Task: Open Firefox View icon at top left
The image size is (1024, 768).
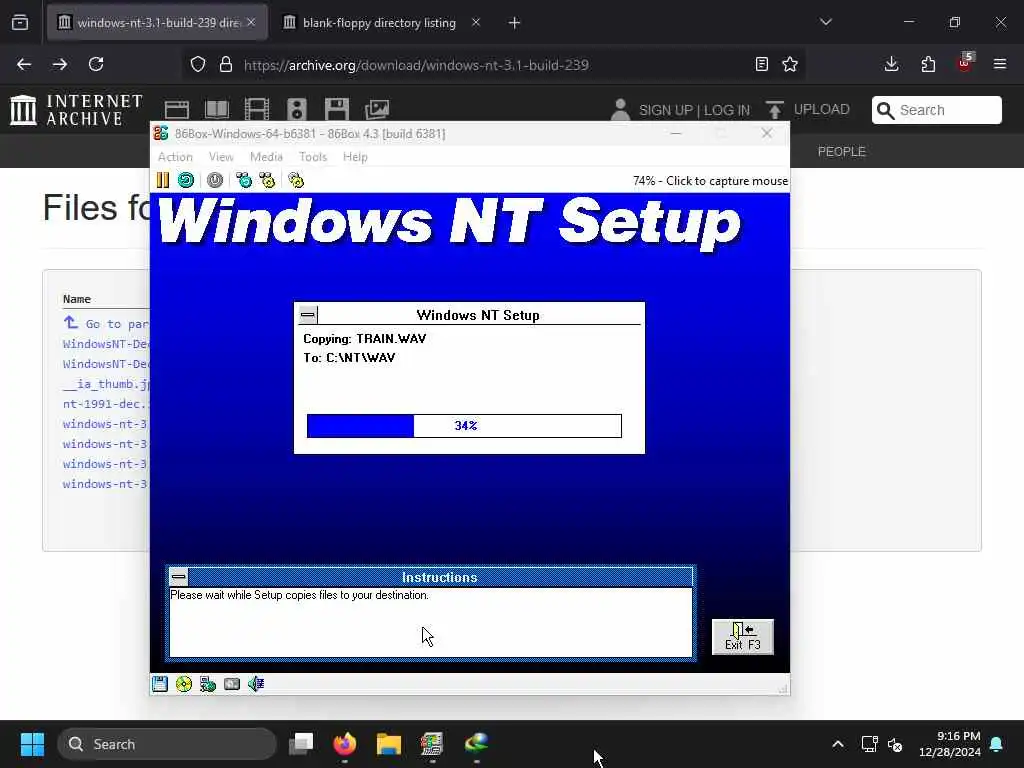Action: click(20, 22)
